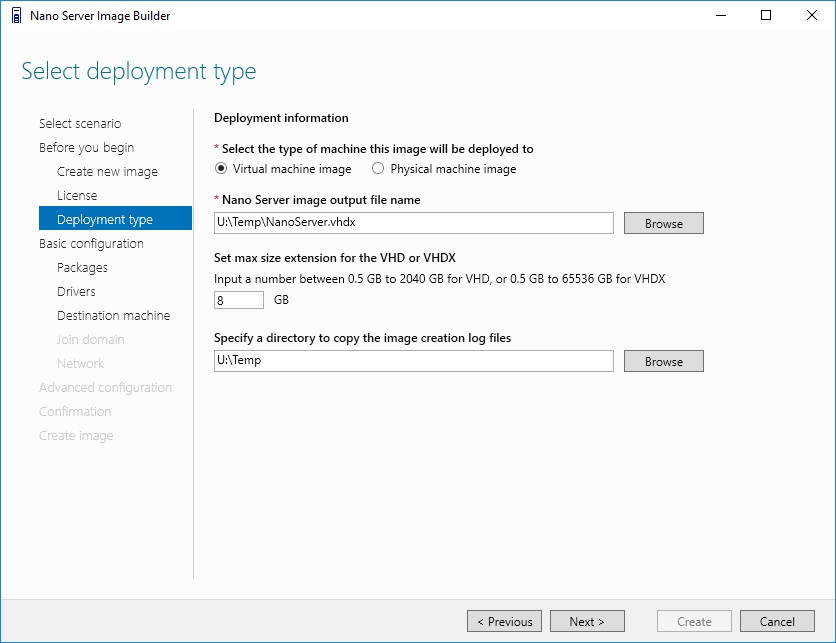Click the Advanced configuration step
This screenshot has height=643, width=836.
pos(106,388)
